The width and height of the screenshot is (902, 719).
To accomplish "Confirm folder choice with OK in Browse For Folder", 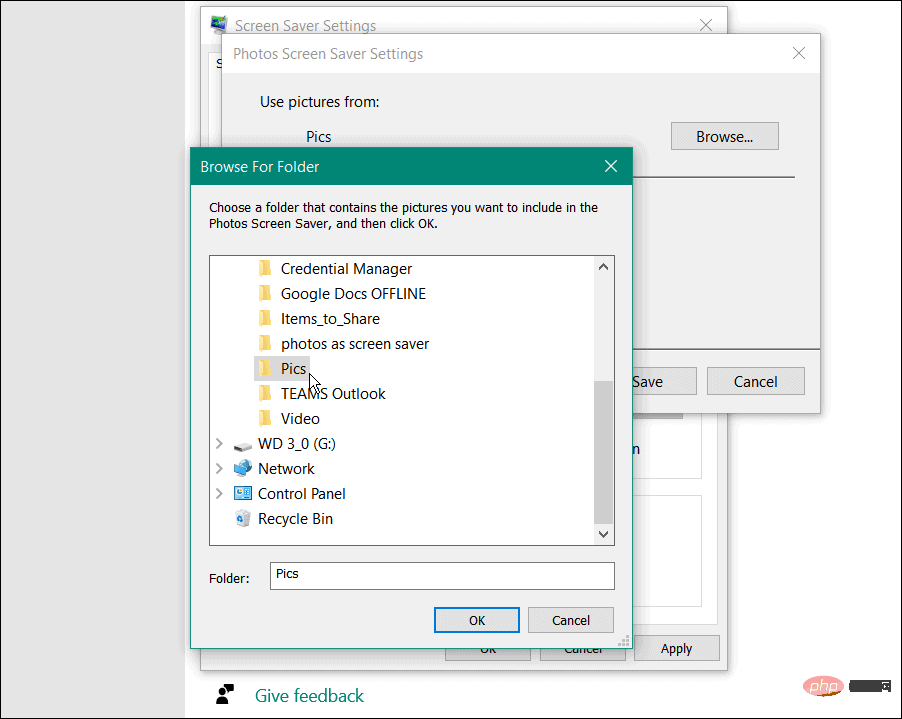I will click(477, 620).
